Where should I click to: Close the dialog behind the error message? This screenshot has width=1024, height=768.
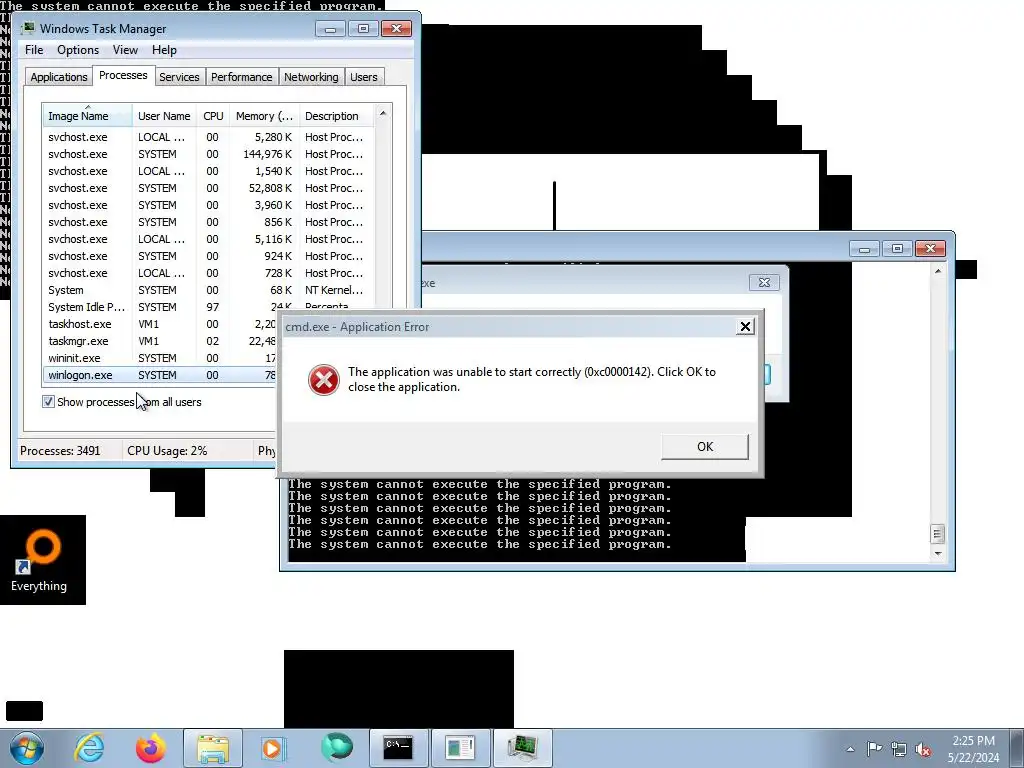coord(764,282)
